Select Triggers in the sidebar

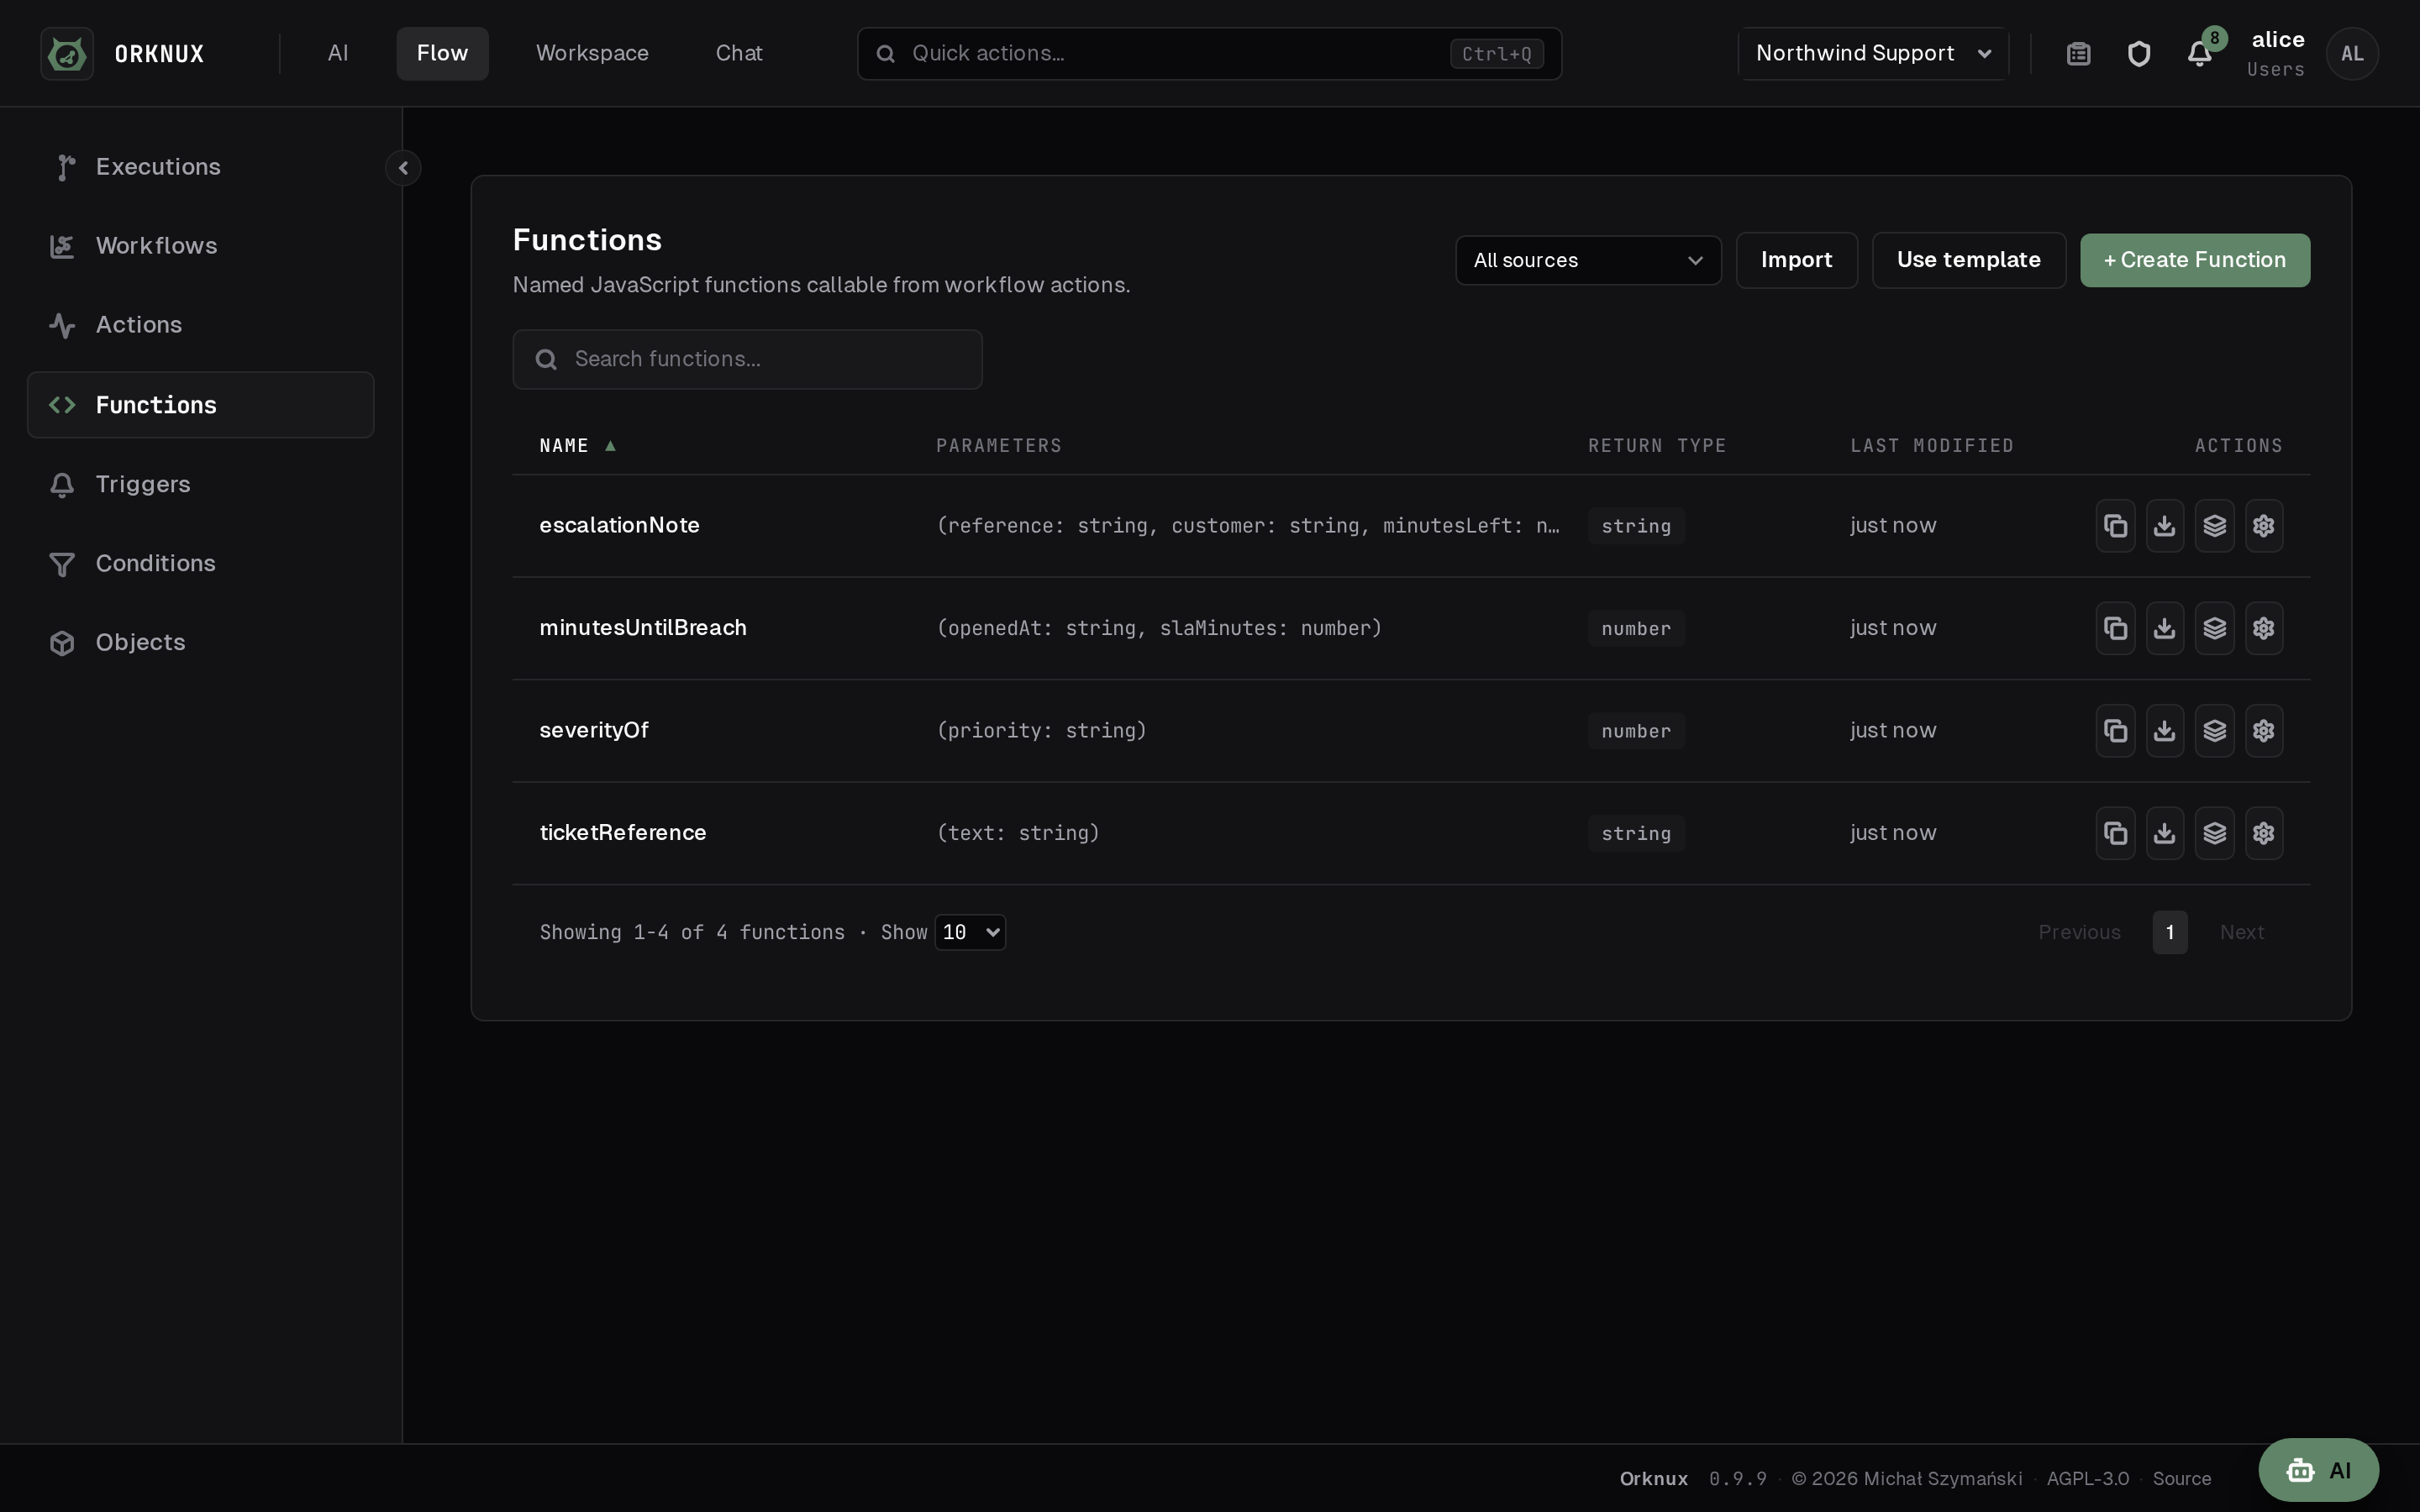(x=200, y=484)
